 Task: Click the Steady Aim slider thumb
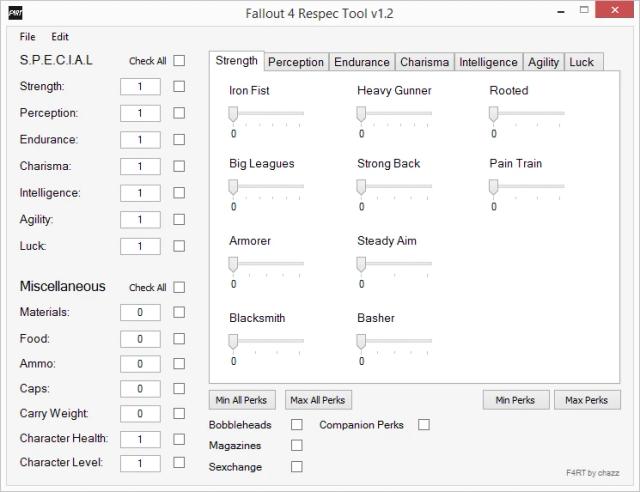point(361,264)
